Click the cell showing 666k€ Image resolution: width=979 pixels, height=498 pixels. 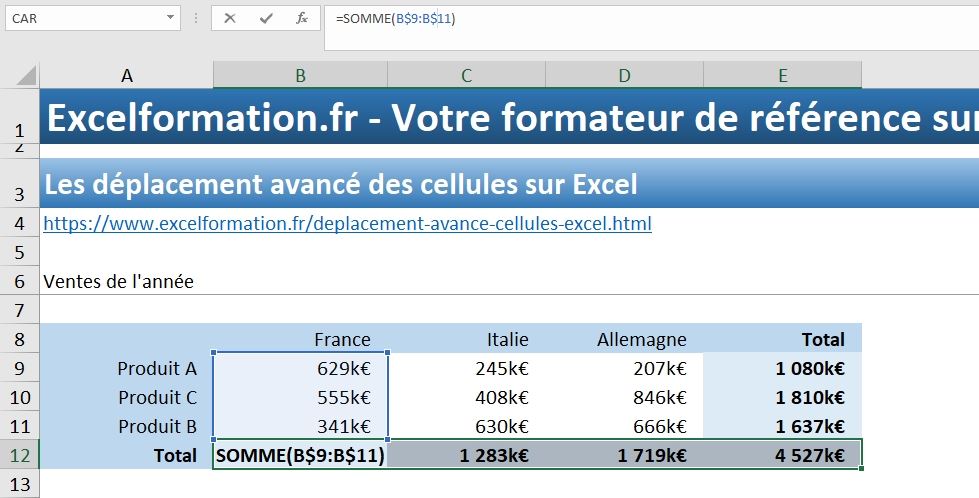[x=624, y=426]
